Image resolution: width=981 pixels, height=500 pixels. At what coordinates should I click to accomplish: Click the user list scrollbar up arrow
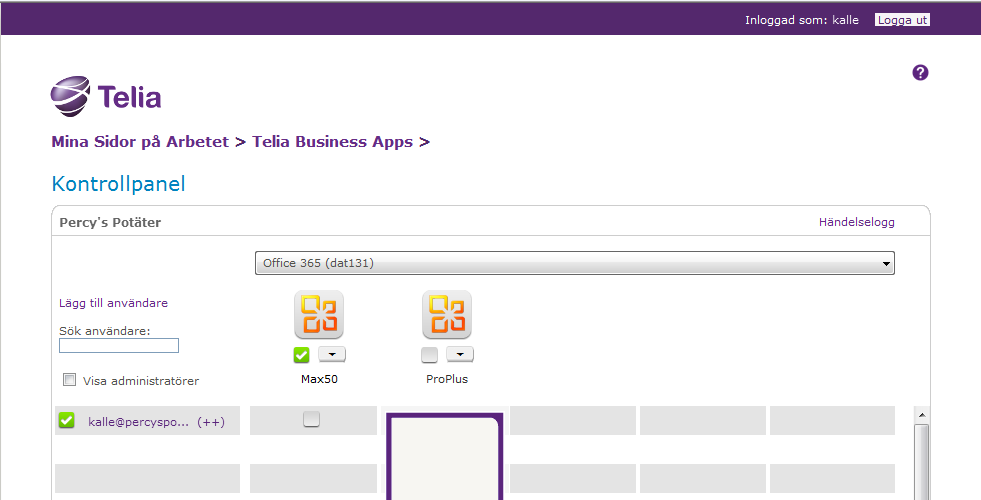[921, 415]
